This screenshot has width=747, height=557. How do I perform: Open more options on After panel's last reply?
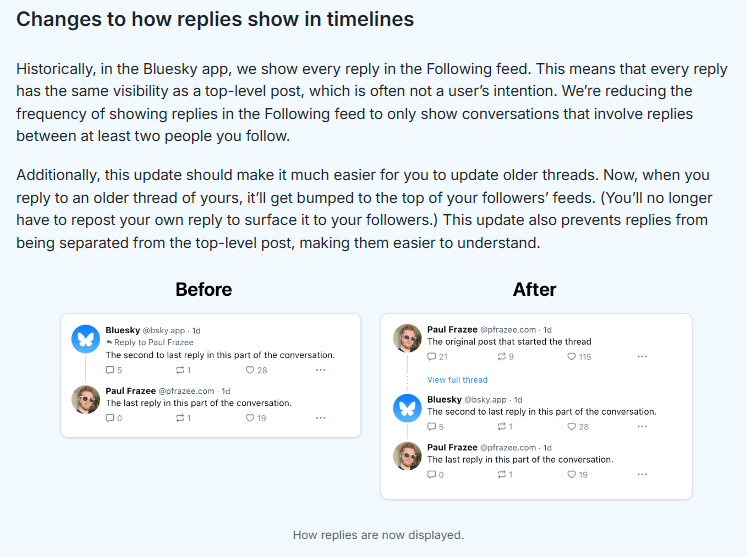(x=642, y=474)
